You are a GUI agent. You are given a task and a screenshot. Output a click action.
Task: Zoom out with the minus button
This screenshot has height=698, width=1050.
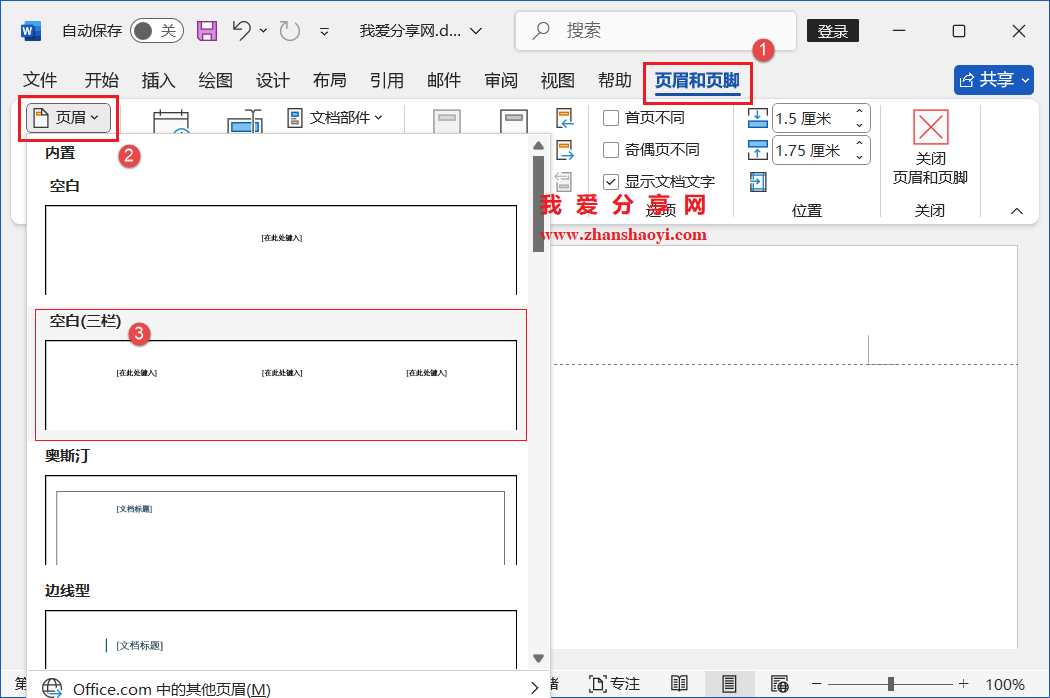click(x=816, y=684)
